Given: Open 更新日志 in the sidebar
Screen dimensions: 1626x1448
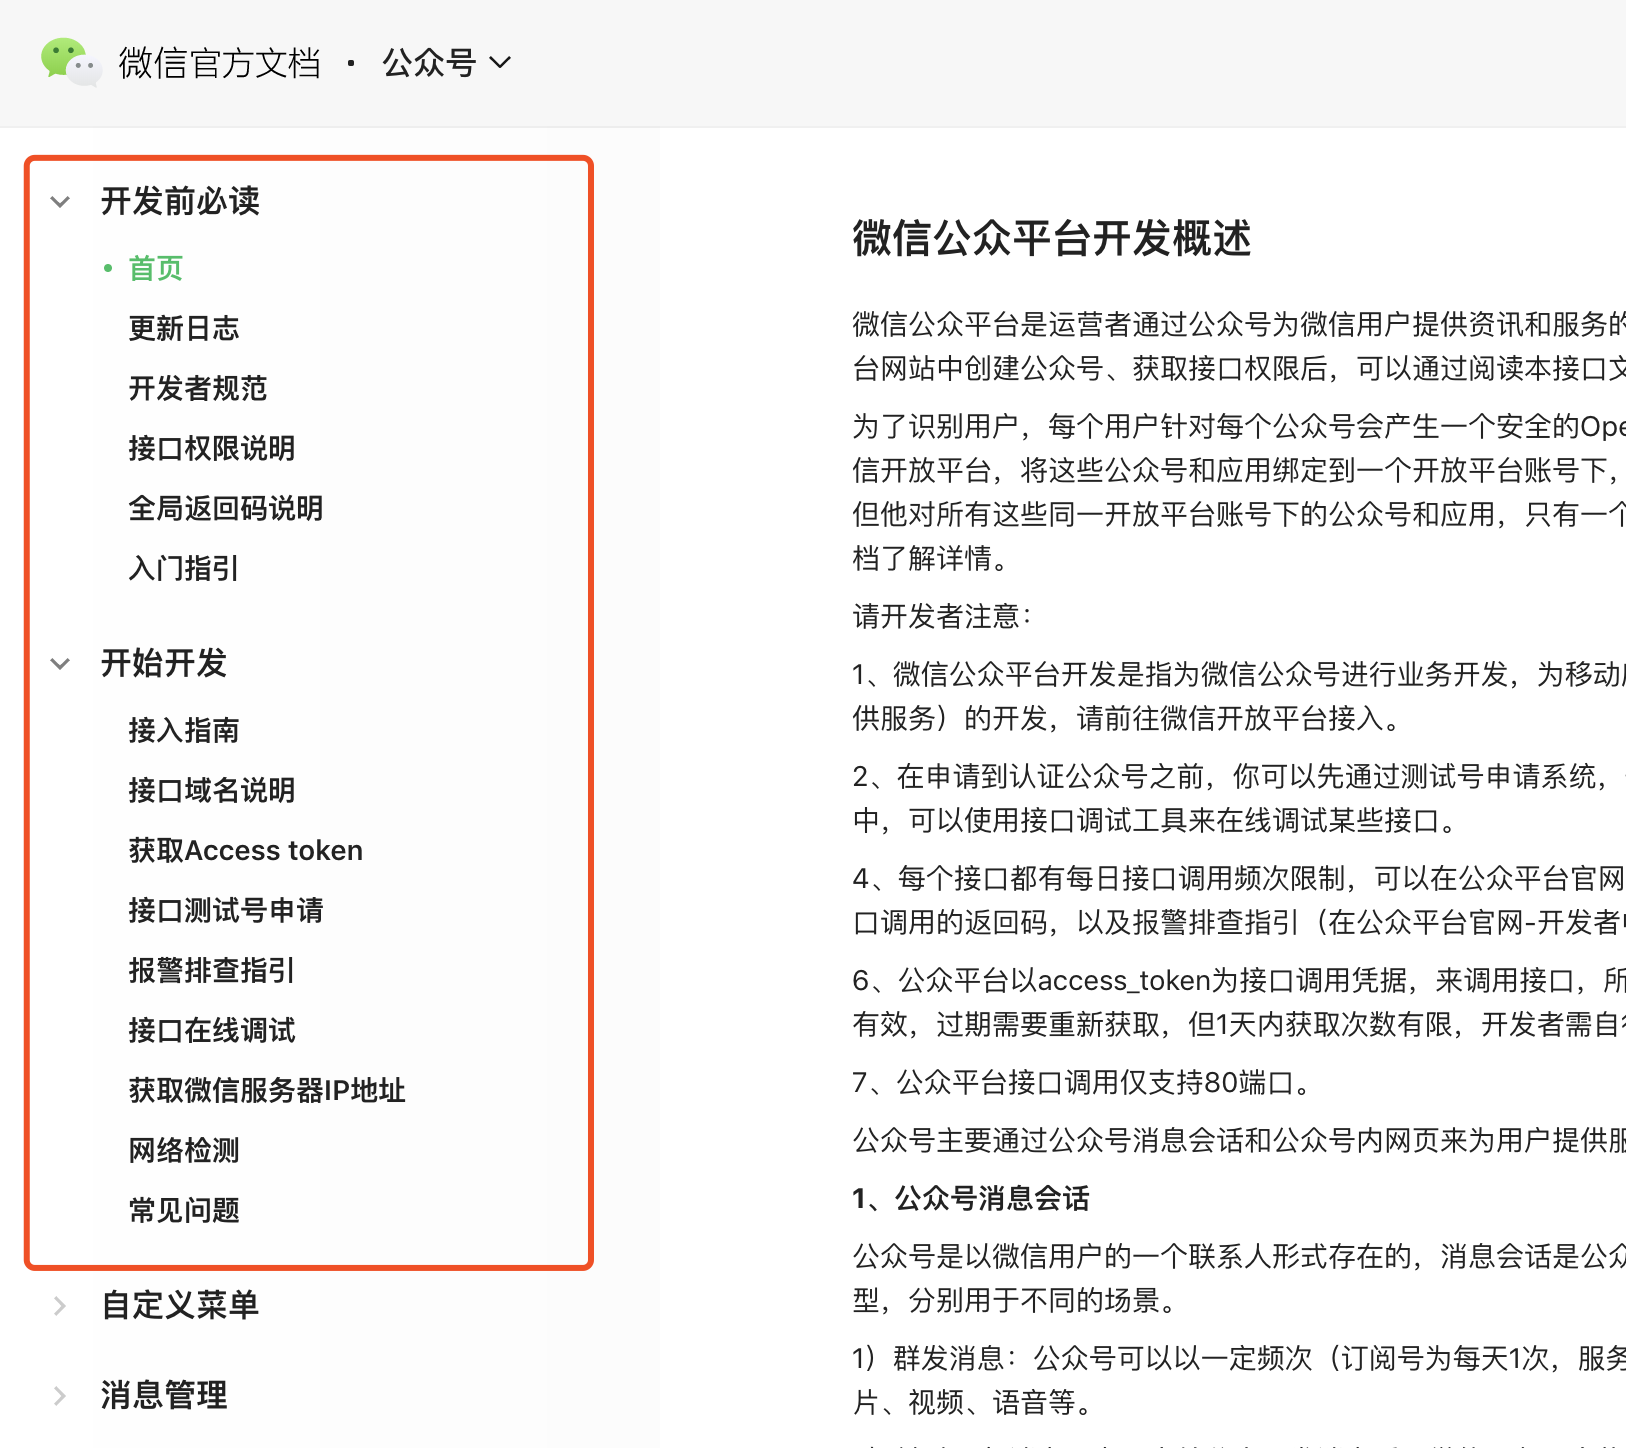Looking at the screenshot, I should tap(184, 328).
